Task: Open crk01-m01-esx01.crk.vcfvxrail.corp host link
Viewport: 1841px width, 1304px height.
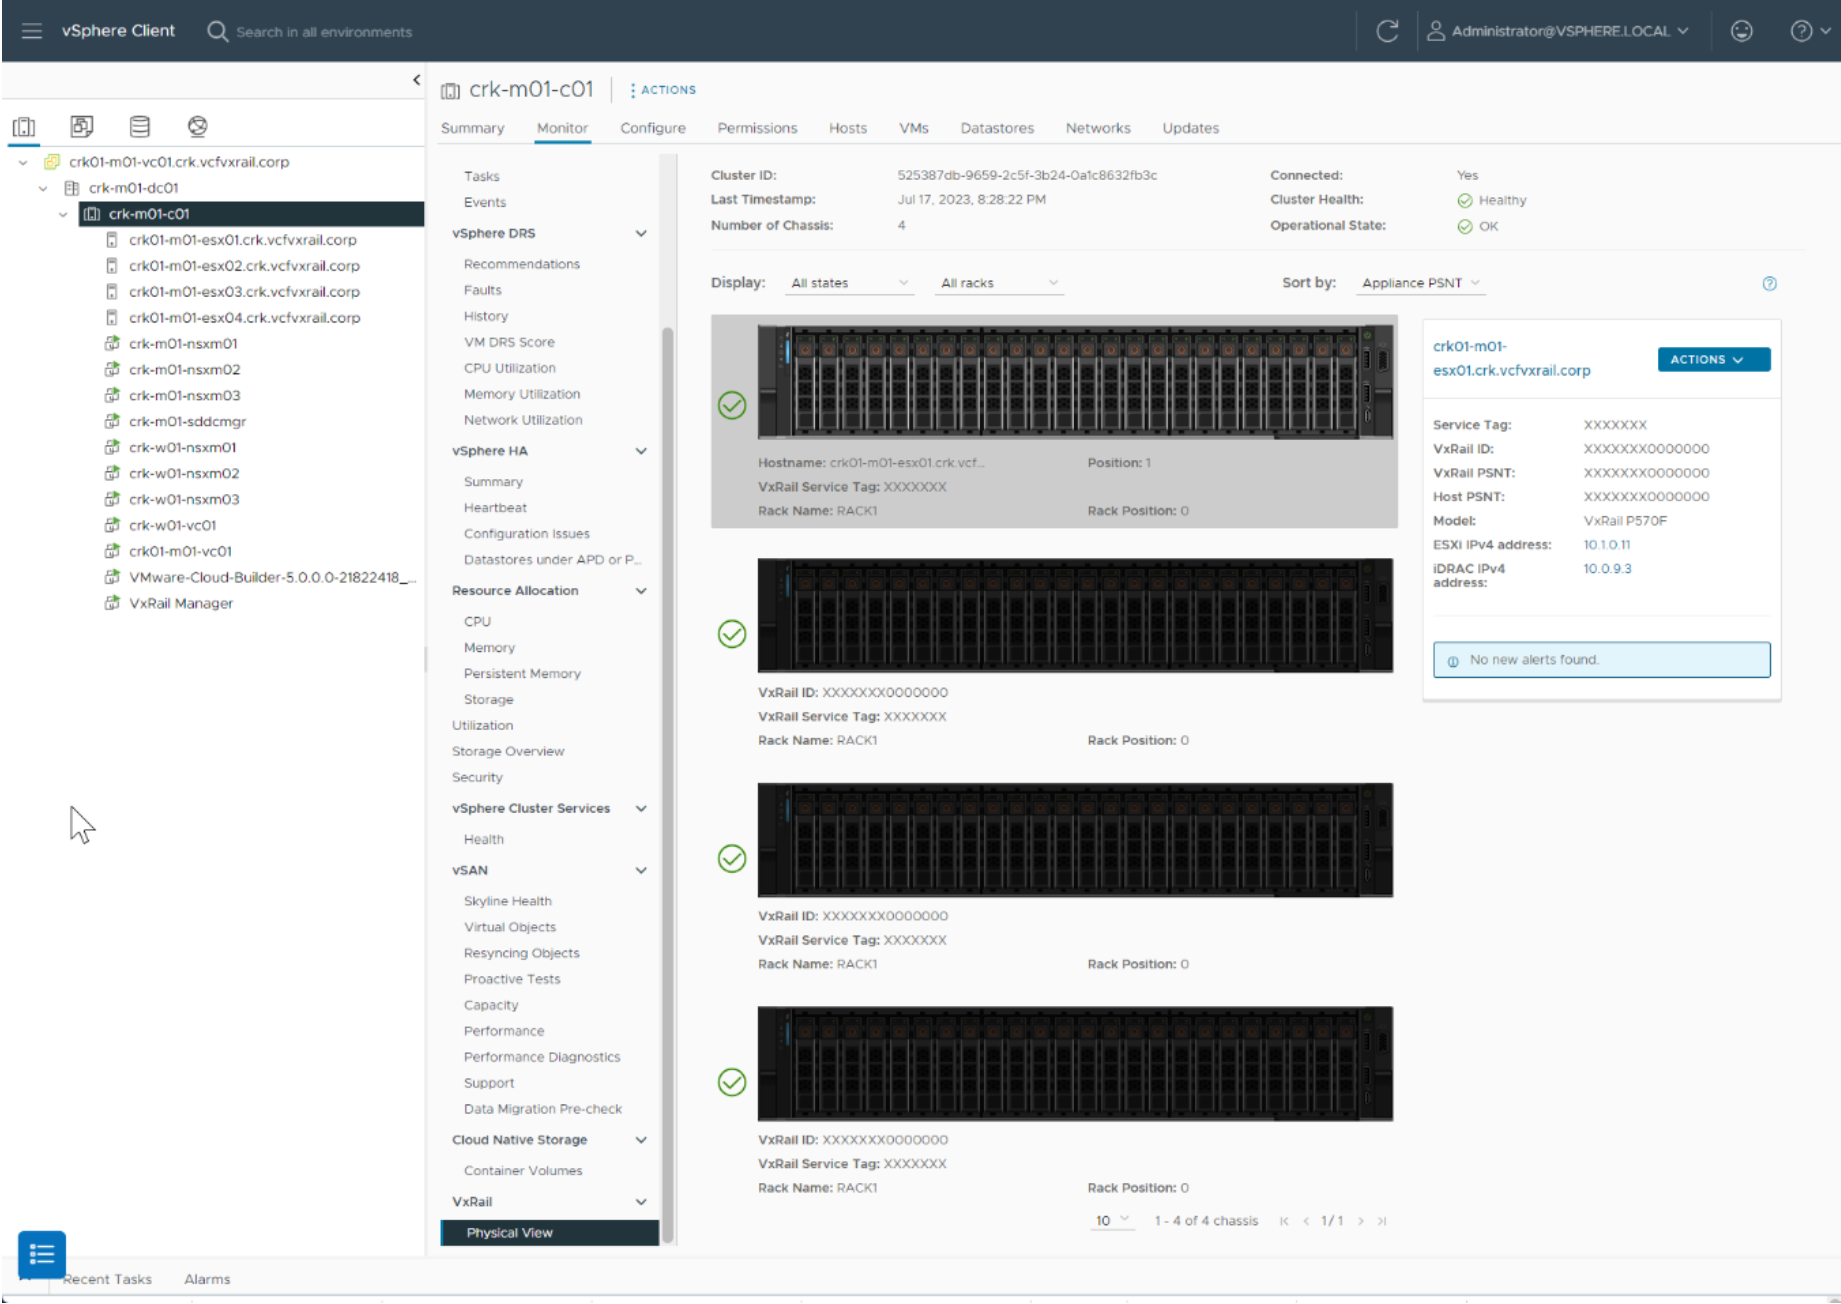Action: 1511,358
